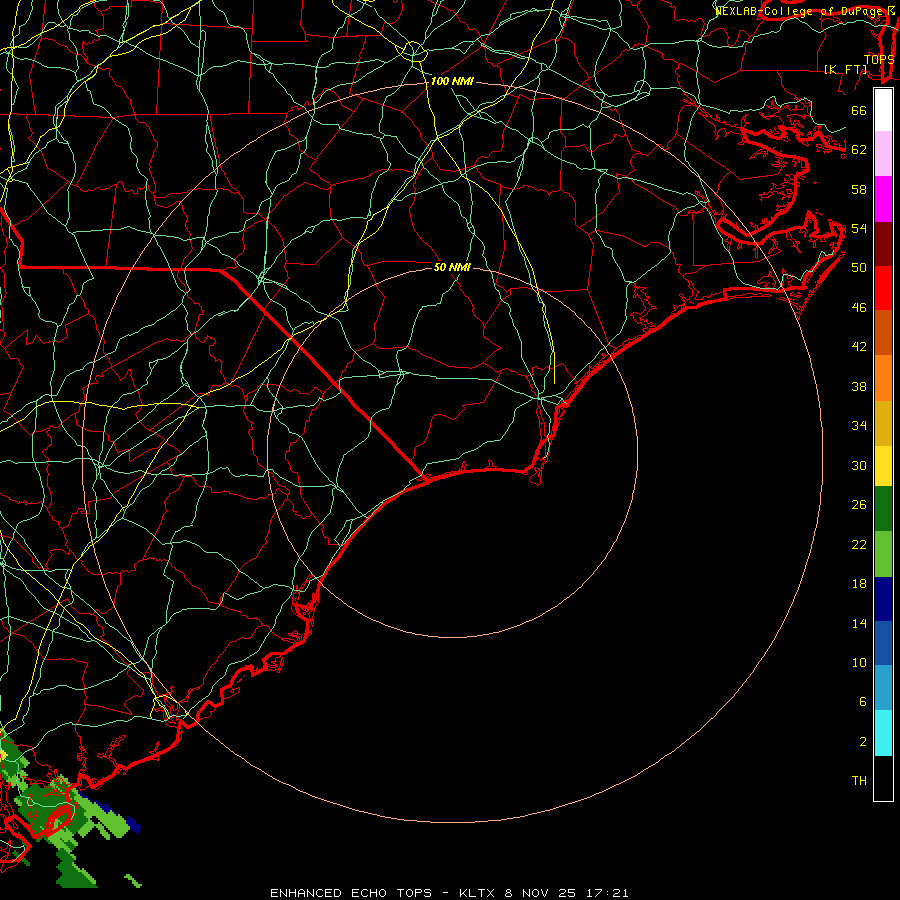Click the ENHANCED ECHO TOPS product title
The height and width of the screenshot is (900, 900).
coord(351,893)
